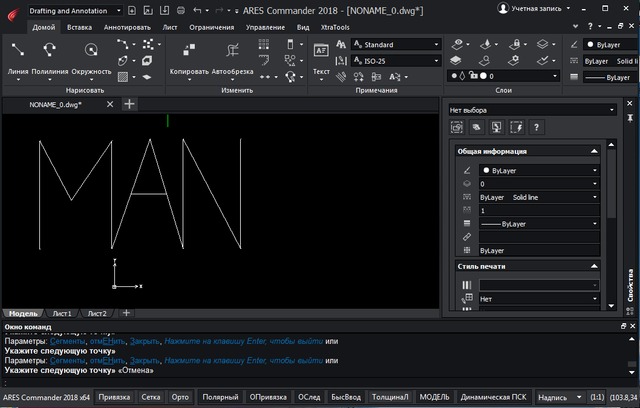Open the ByLayer line color selector in Properties

pos(538,171)
